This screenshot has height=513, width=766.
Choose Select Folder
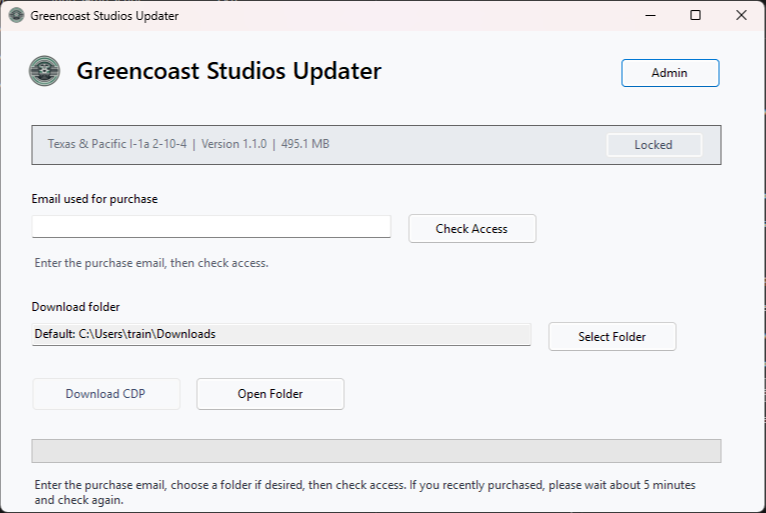[x=612, y=337]
